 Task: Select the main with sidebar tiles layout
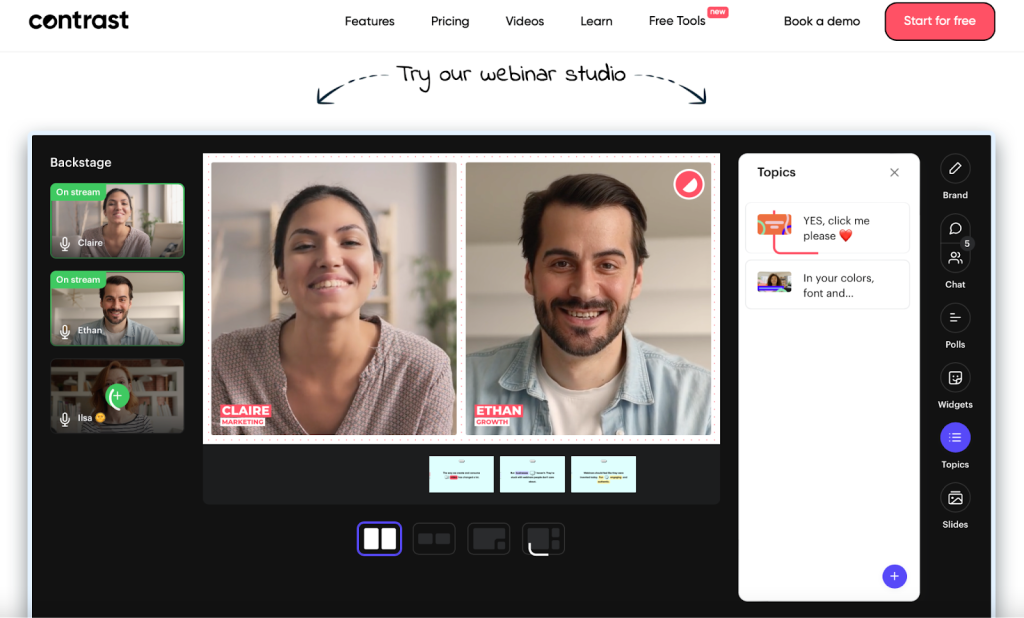click(x=543, y=539)
